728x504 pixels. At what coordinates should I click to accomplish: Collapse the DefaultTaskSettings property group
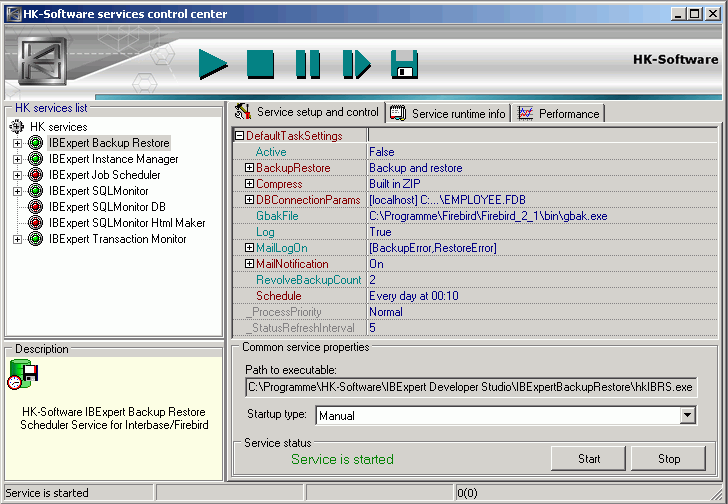[x=240, y=136]
